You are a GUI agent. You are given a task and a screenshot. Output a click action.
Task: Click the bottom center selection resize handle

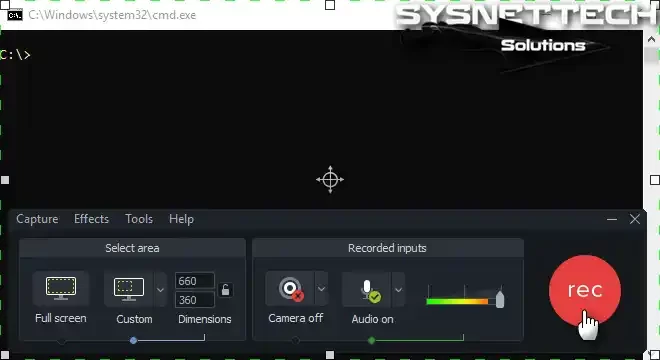pyautogui.click(x=330, y=355)
